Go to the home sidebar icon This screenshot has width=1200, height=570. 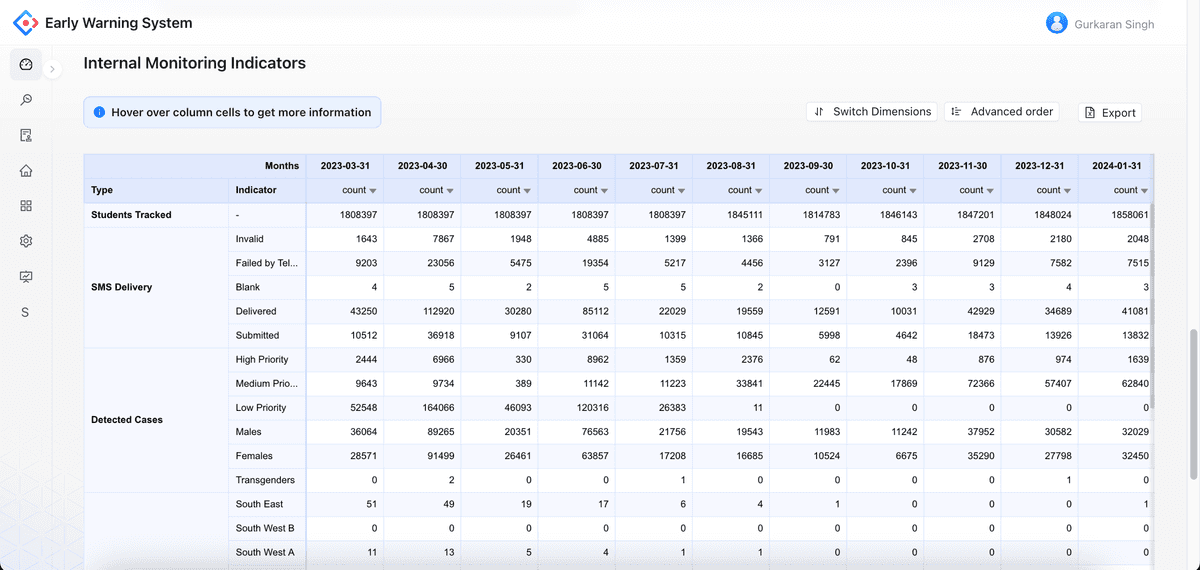tap(26, 170)
